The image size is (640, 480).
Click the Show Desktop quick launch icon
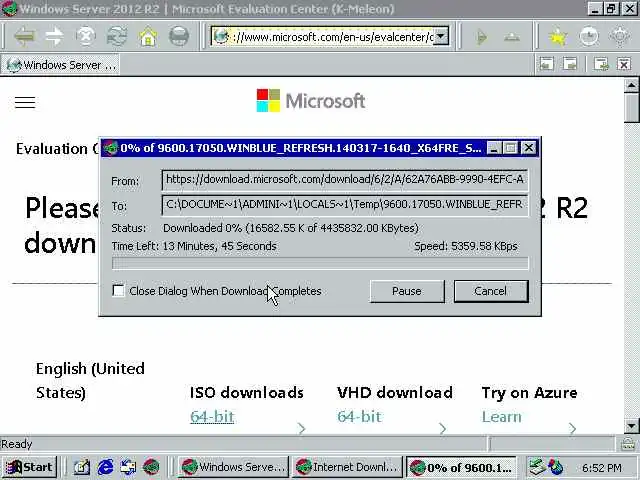pos(128,467)
